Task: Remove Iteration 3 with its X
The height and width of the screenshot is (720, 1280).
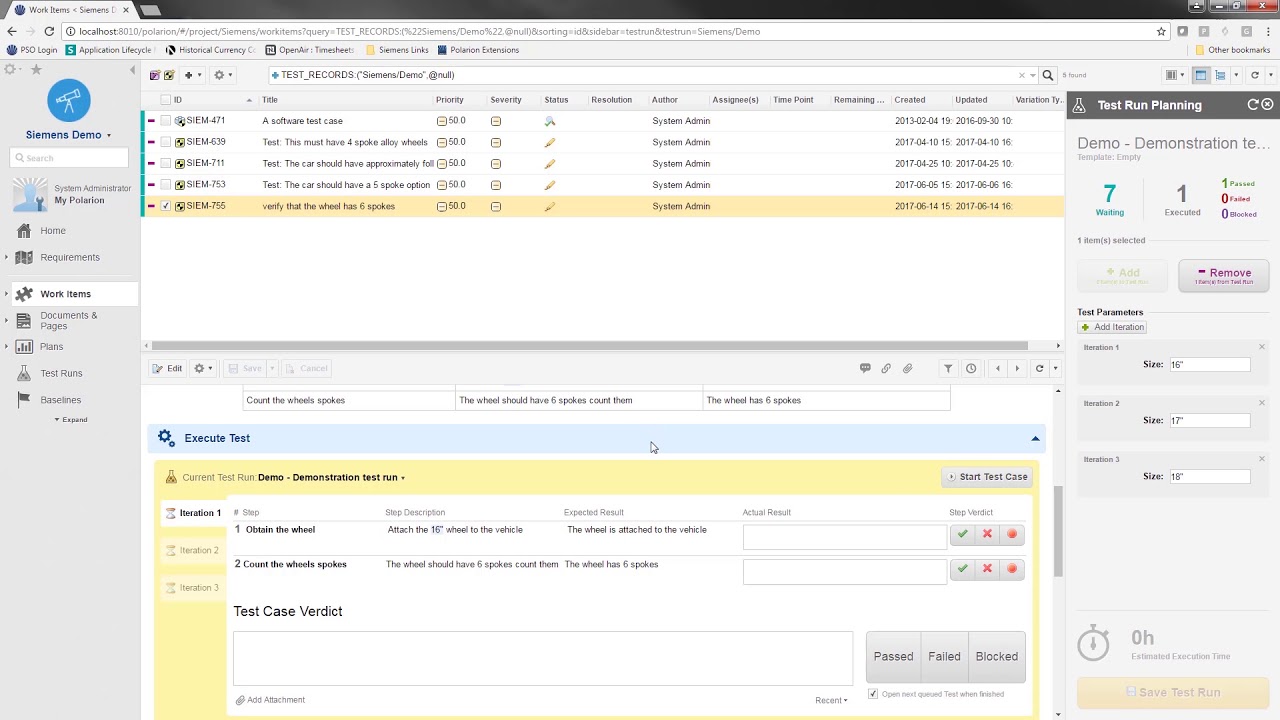Action: [1262, 459]
